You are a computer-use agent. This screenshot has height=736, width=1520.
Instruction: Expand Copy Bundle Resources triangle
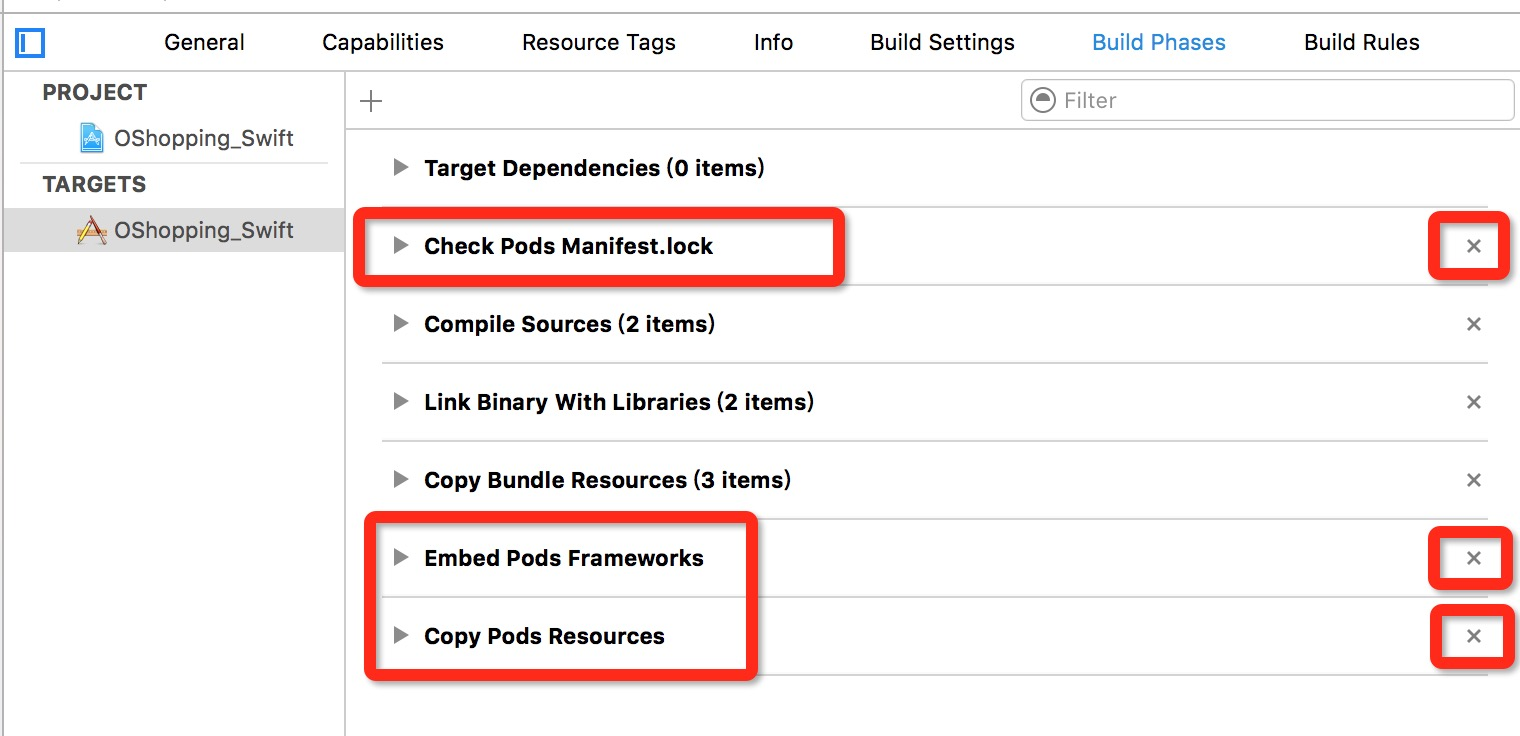[x=401, y=479]
